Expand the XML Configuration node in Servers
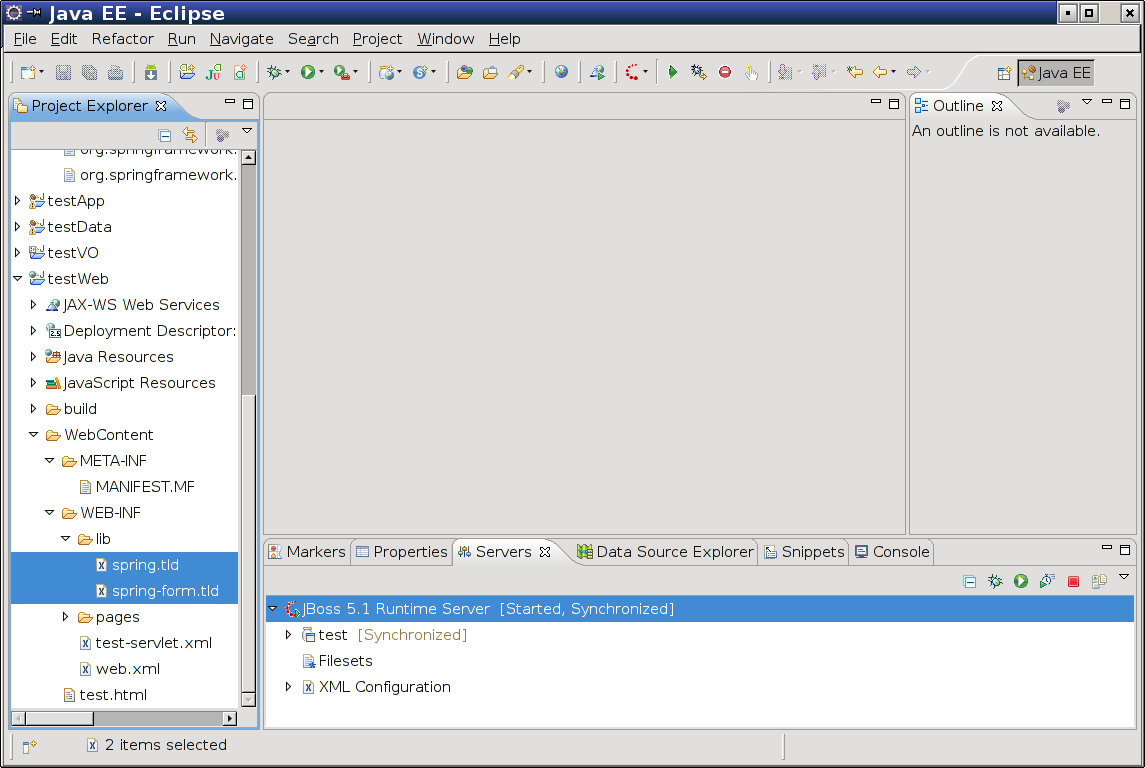Viewport: 1145px width, 768px height. 288,687
